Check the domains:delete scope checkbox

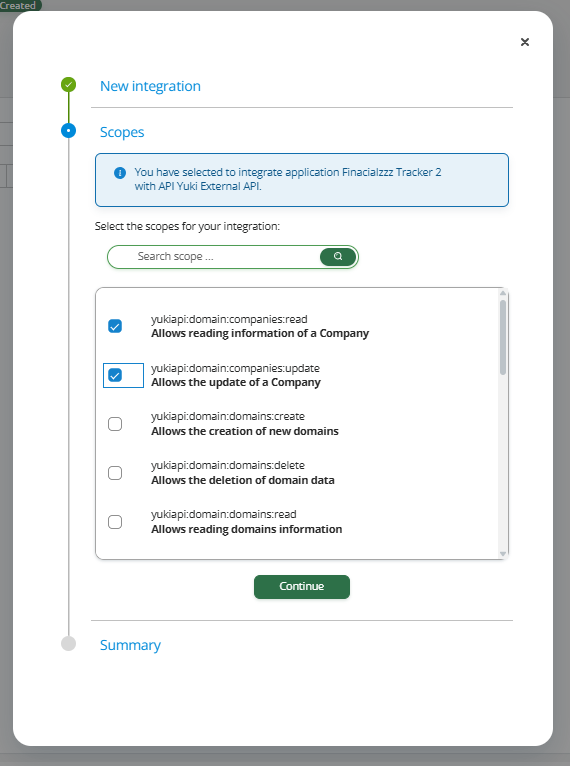(x=115, y=473)
